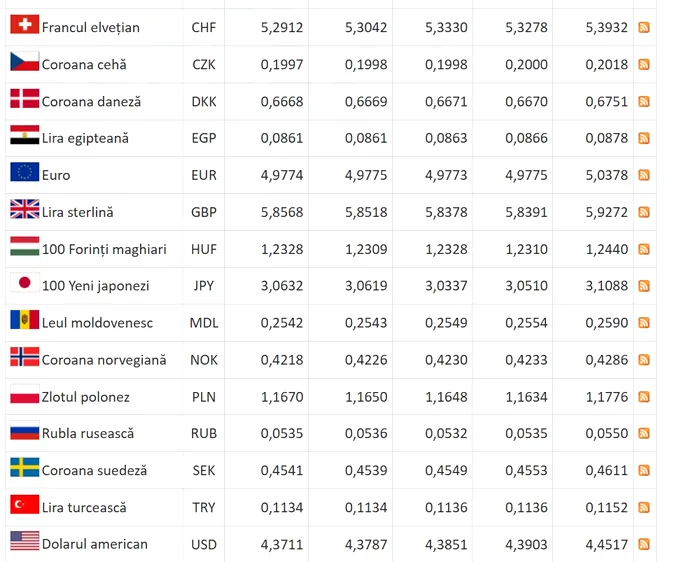
Task: Open the RSS feed icon for CZK
Action: [644, 65]
